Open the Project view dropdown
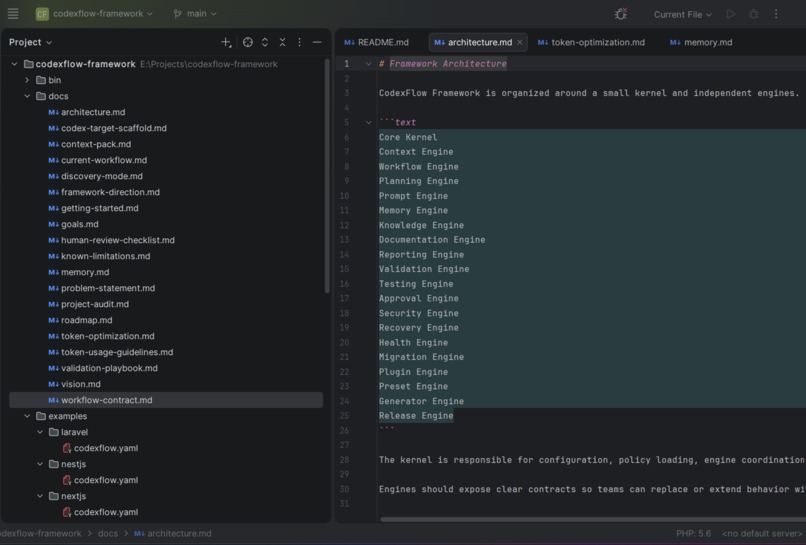 (30, 42)
